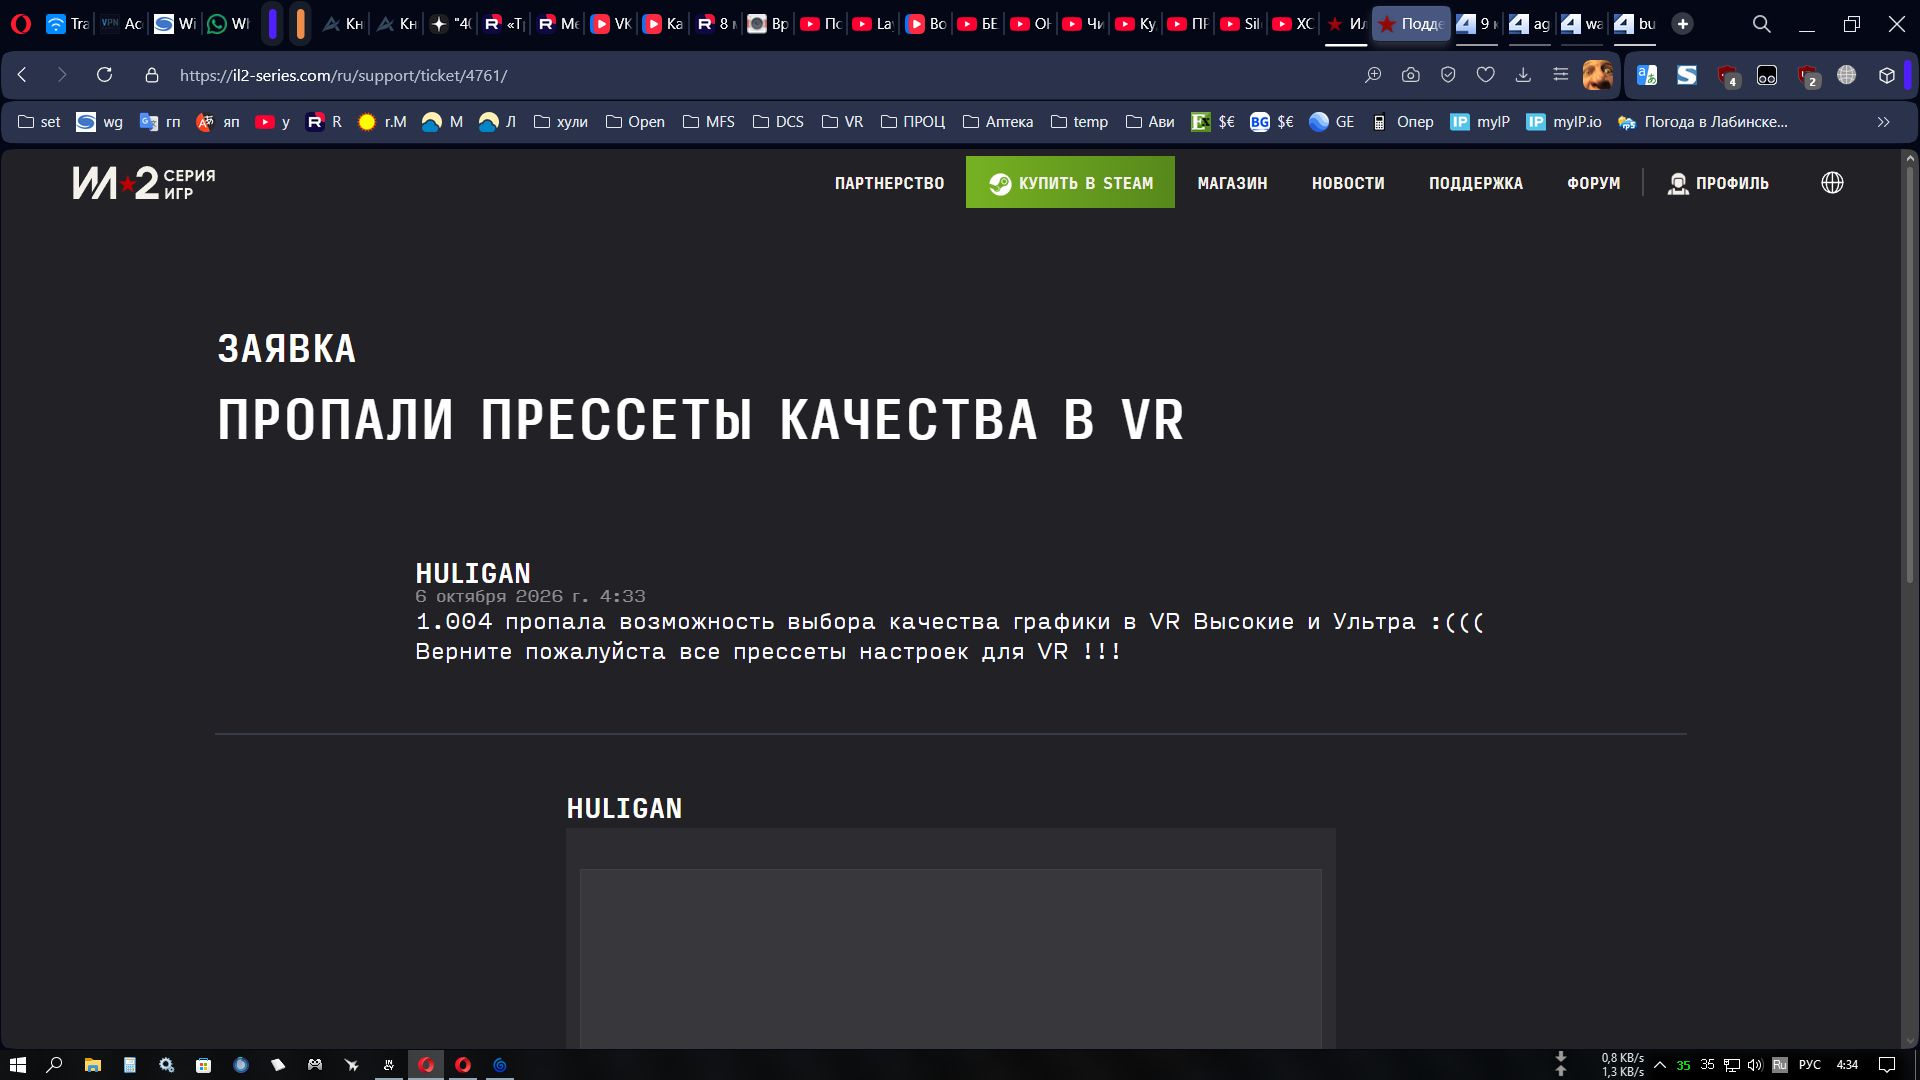Open the translator extension icon
Viewport: 1920px width, 1080px height.
1647,75
